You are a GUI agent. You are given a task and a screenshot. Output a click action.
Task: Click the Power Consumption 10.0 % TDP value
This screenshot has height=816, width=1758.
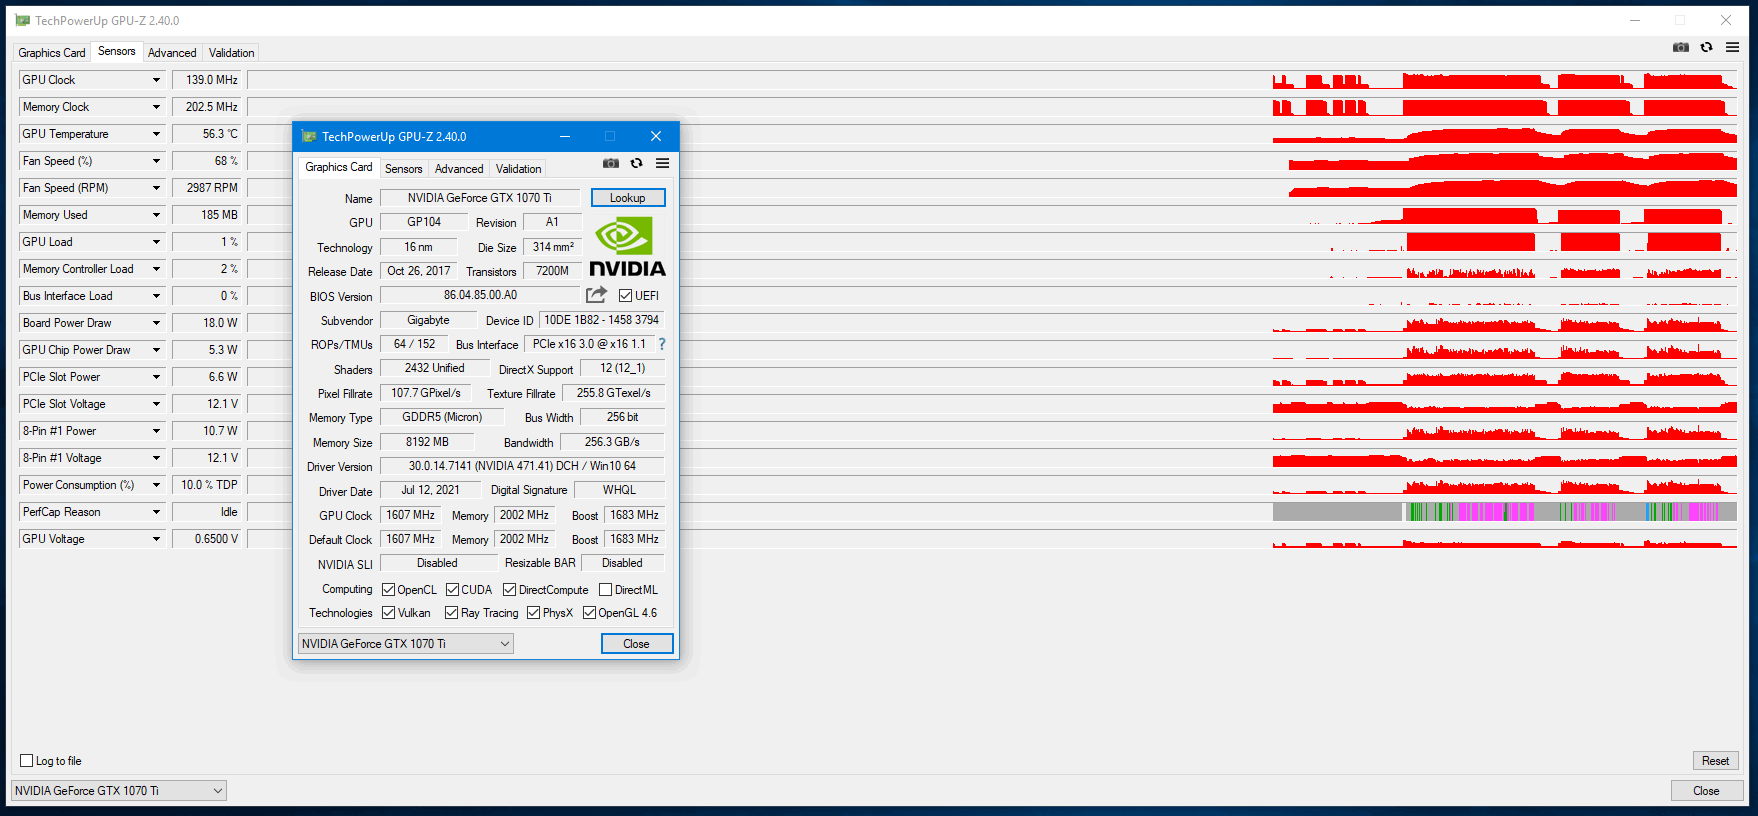[x=207, y=485]
